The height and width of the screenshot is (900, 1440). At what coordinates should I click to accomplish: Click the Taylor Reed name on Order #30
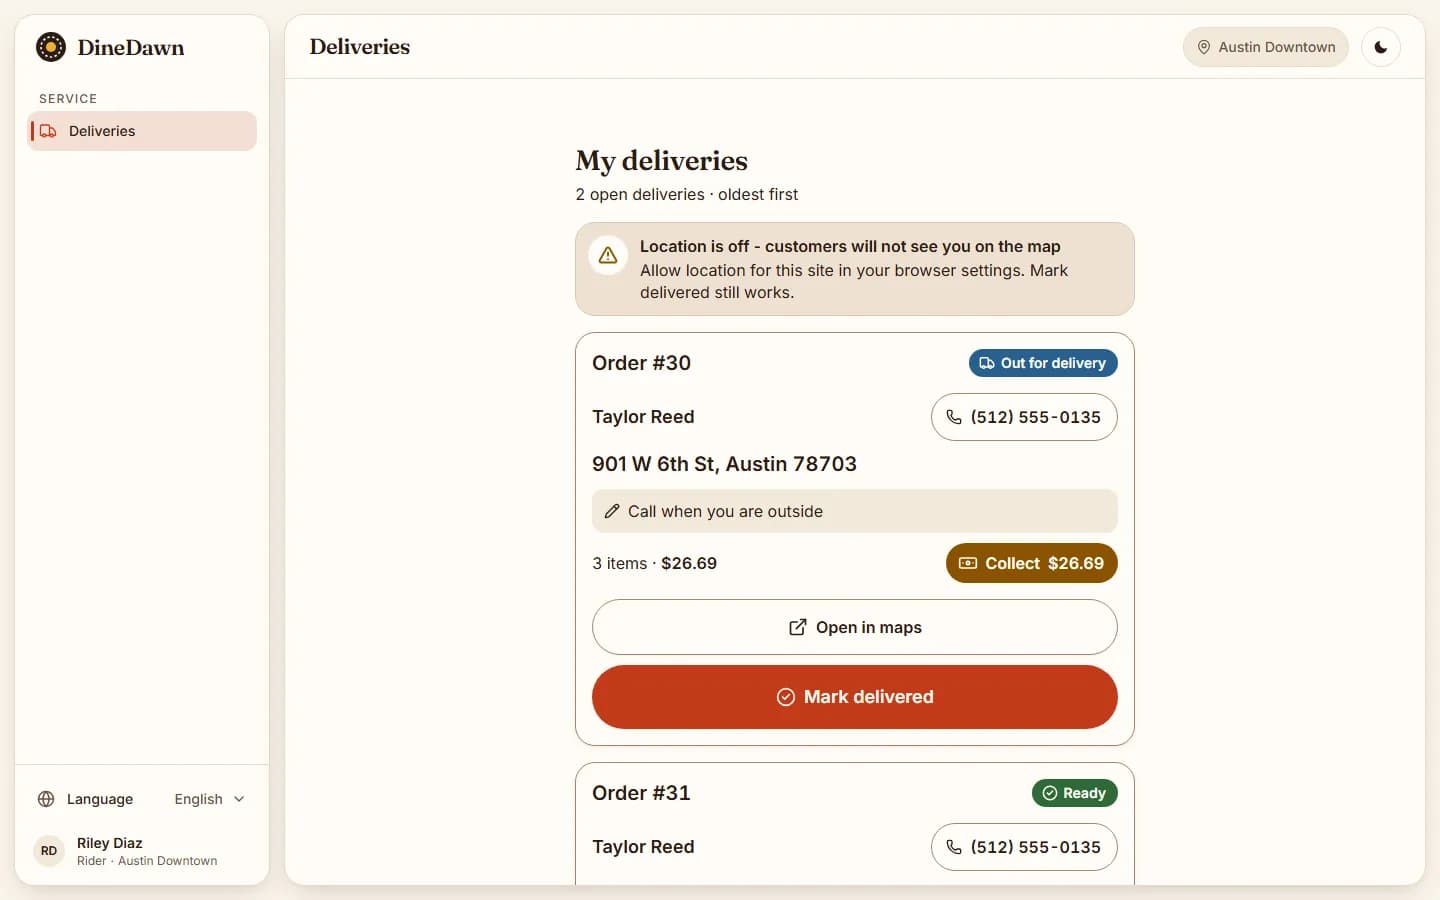[643, 417]
